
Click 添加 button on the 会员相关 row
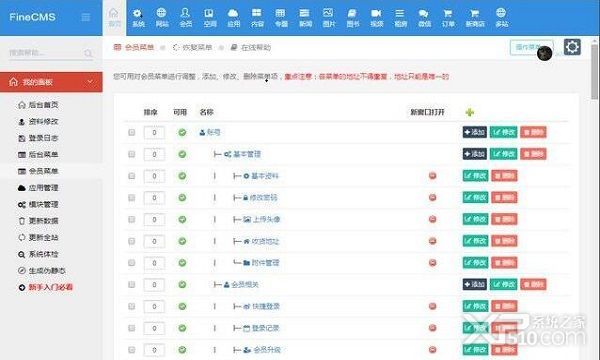474,285
